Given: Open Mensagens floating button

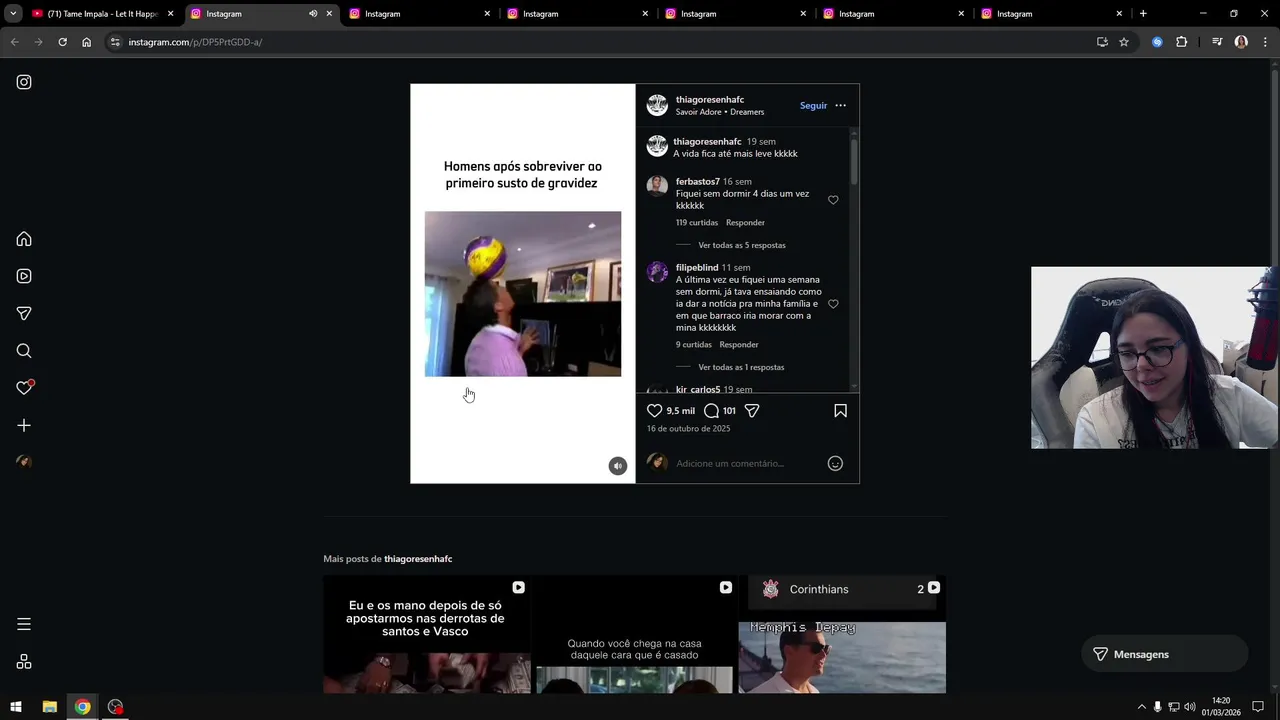Looking at the screenshot, I should click(1165, 654).
